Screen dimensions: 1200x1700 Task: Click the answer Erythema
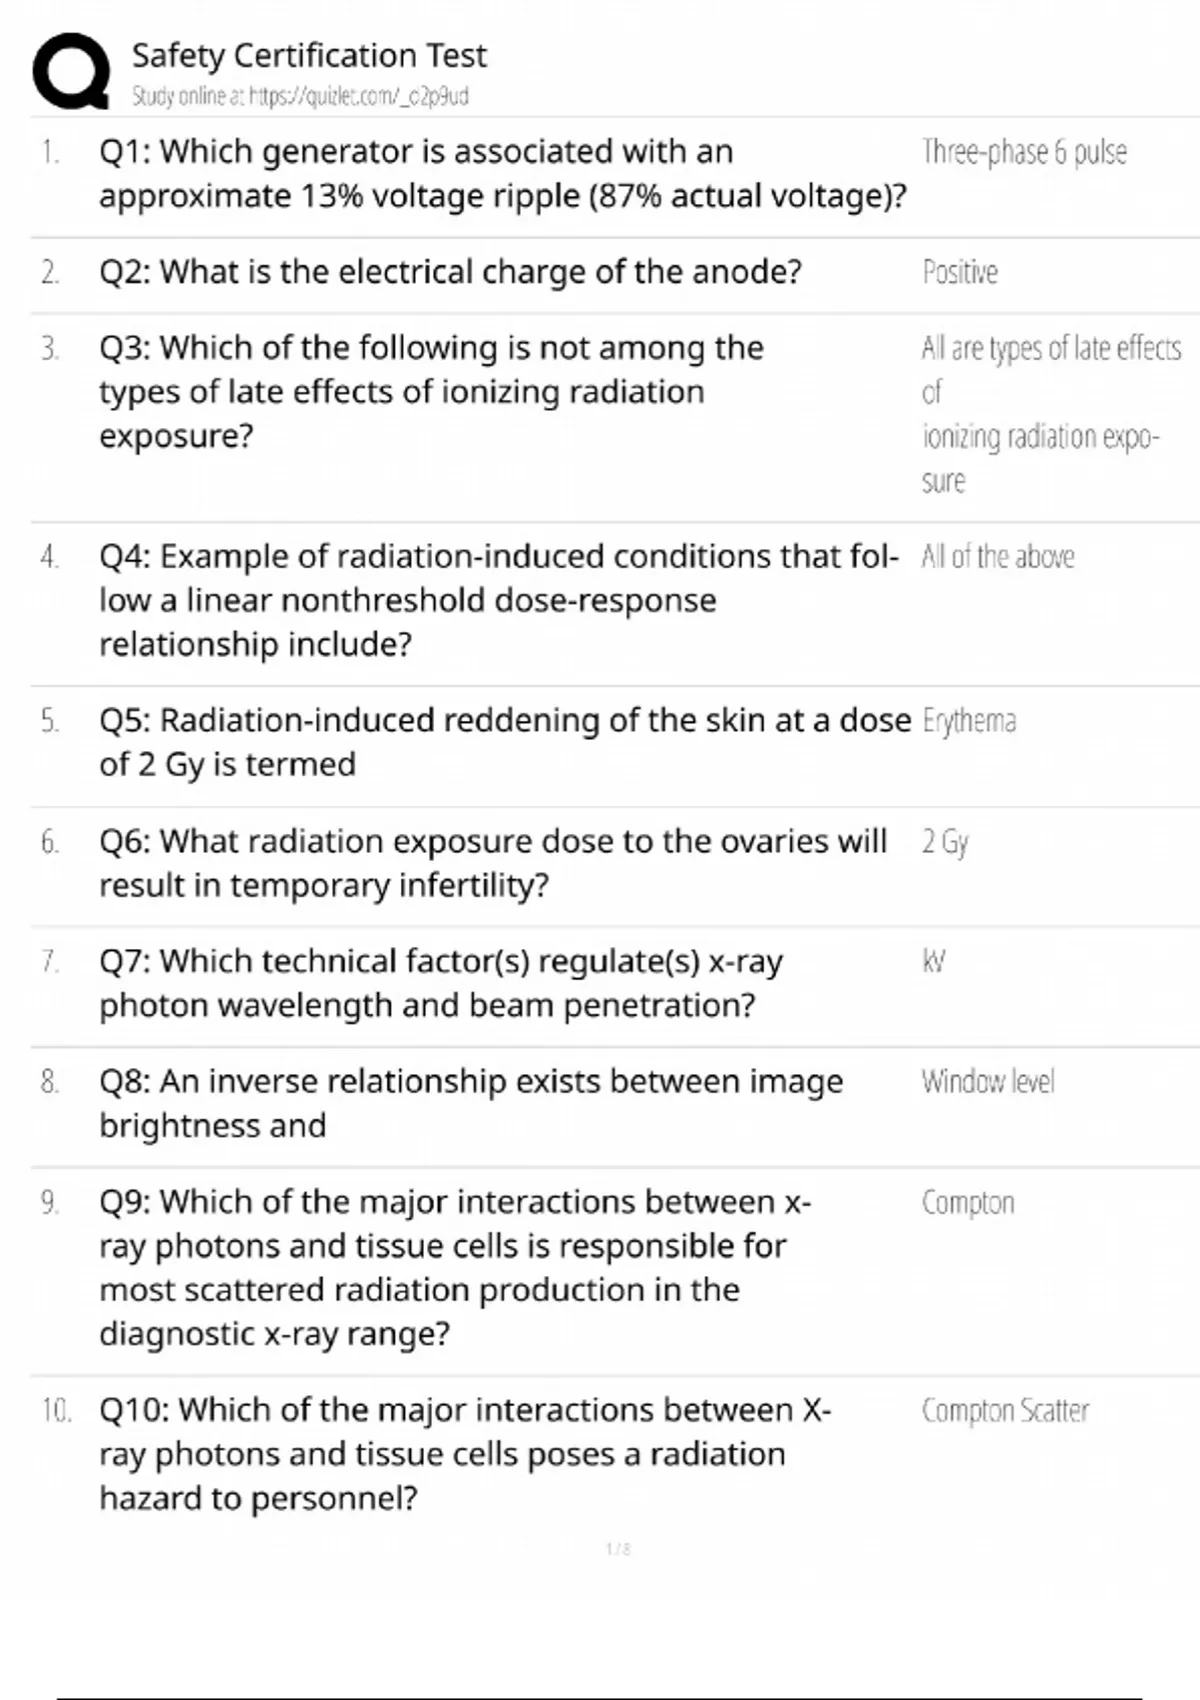pos(969,721)
